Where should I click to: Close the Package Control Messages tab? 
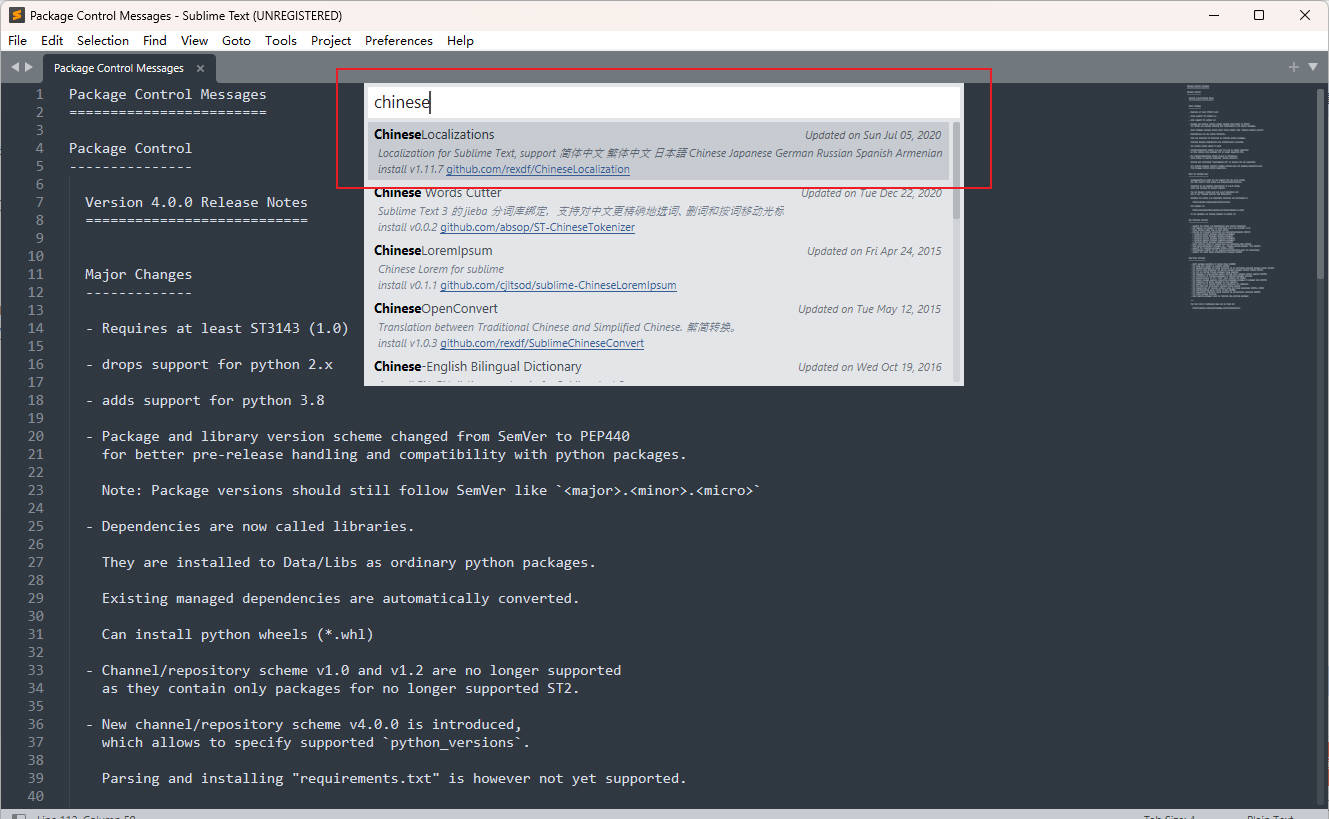click(200, 68)
